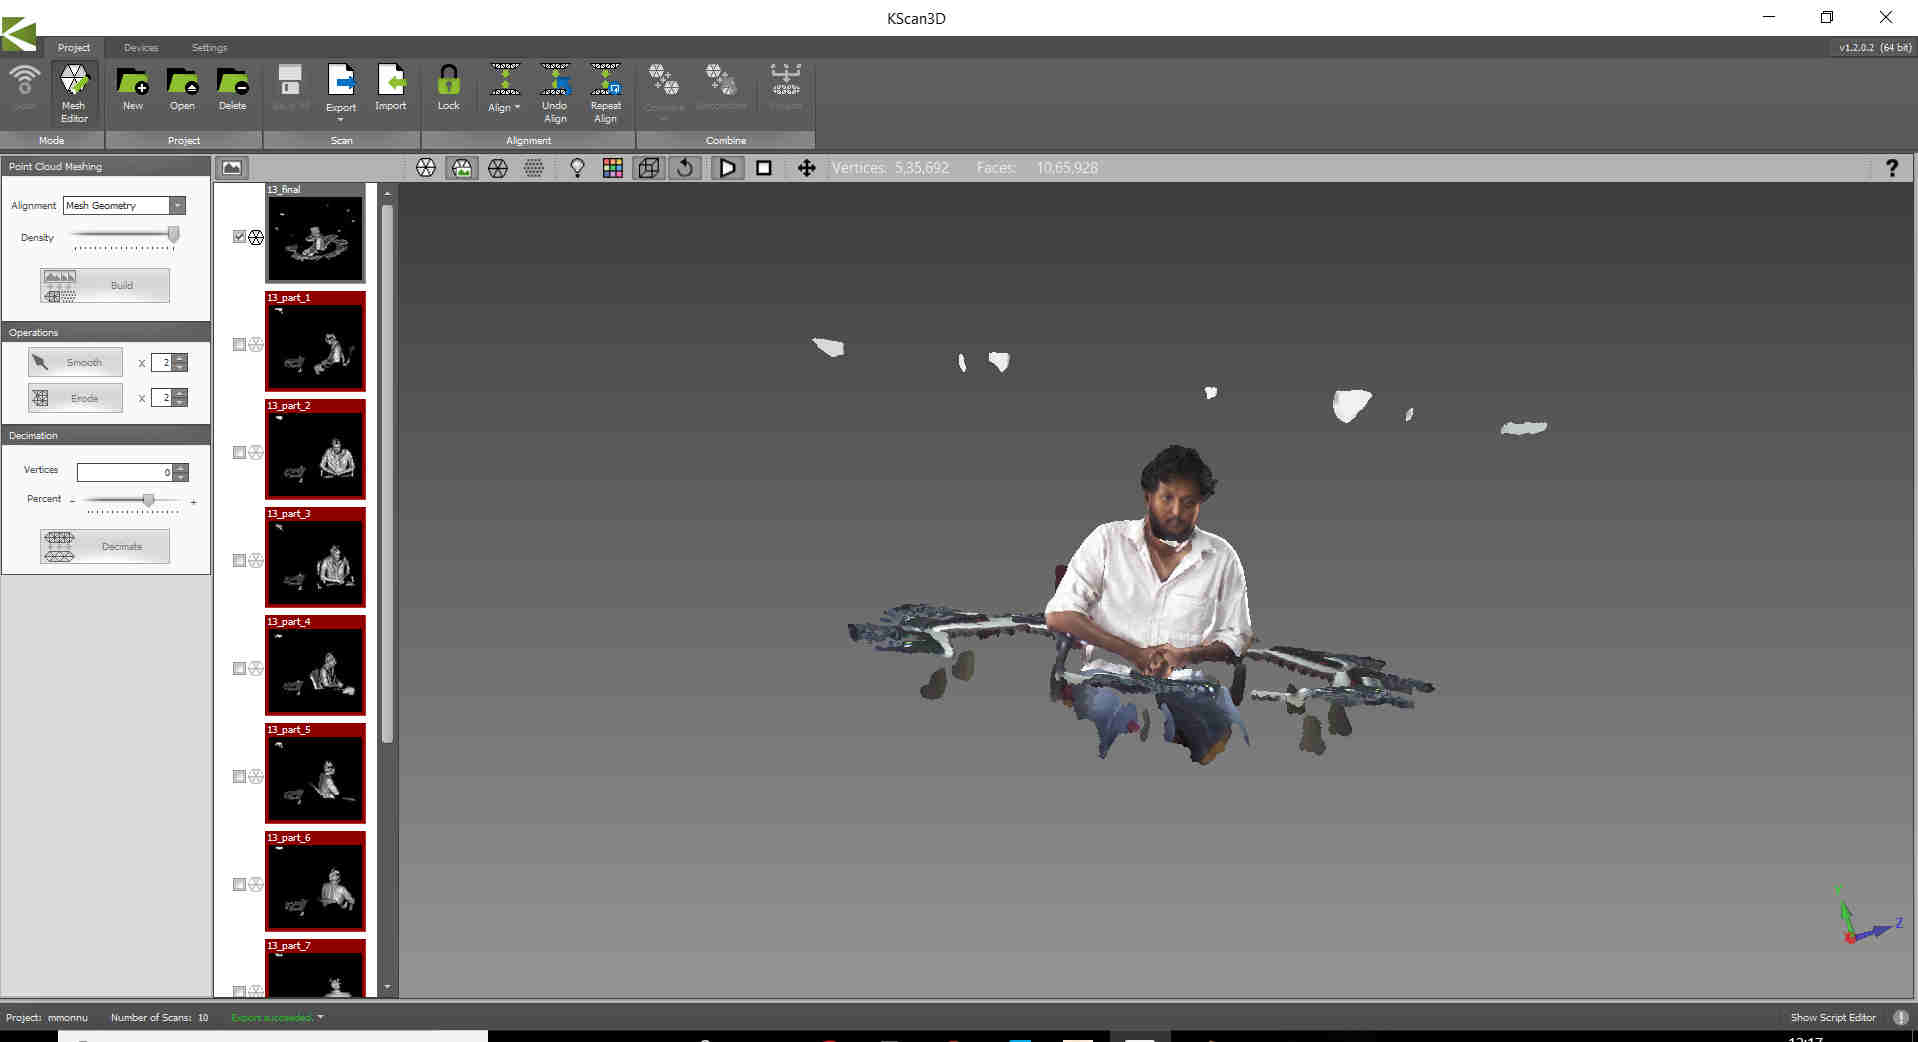Screen dimensions: 1918x1042
Task: Select the 13_part_6 scan thumbnail
Action: (x=315, y=881)
